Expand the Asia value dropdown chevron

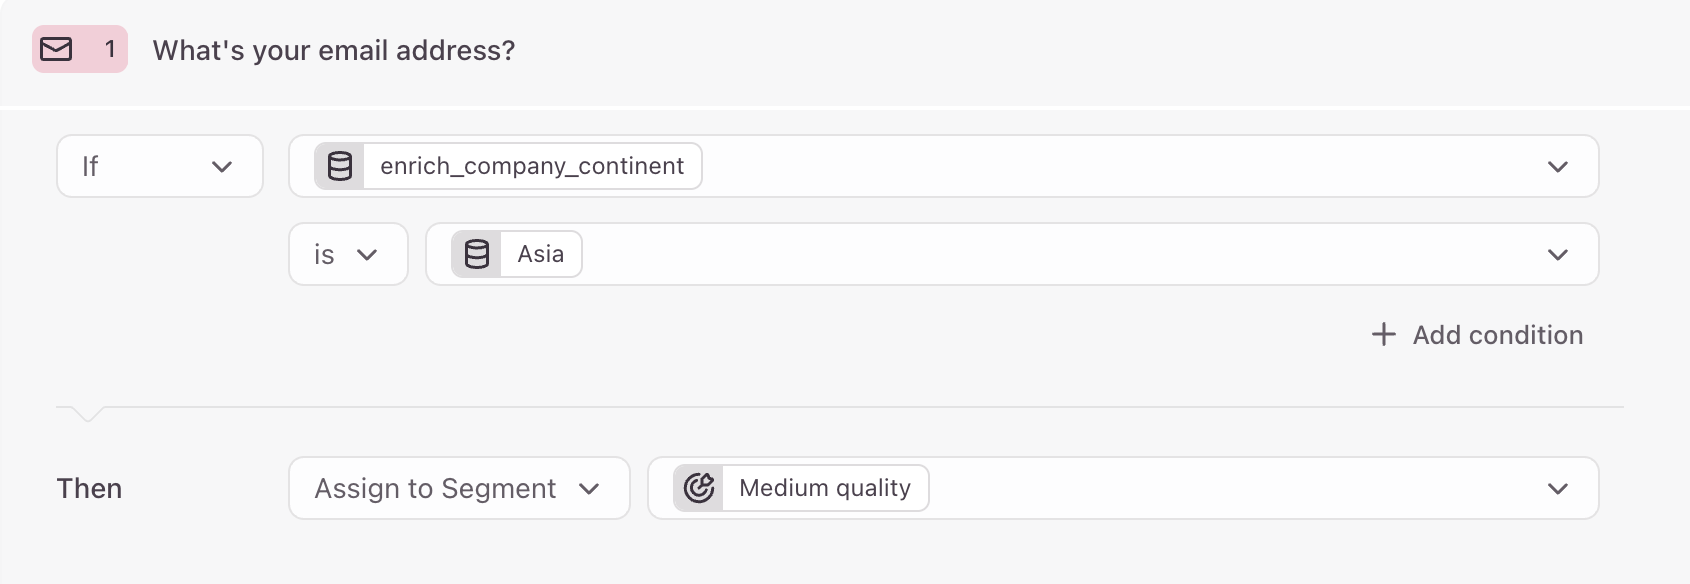[1557, 254]
